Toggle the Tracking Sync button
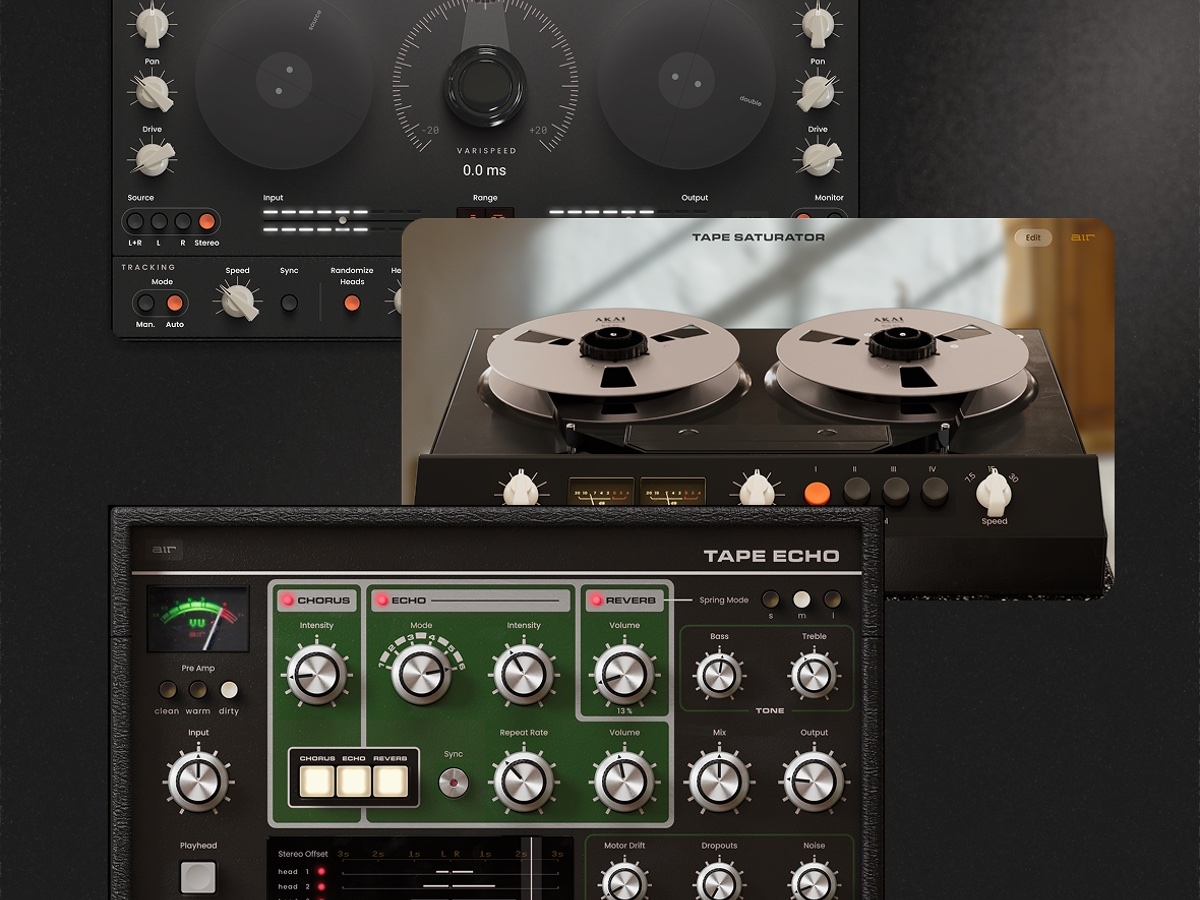The height and width of the screenshot is (900, 1200). pyautogui.click(x=289, y=302)
